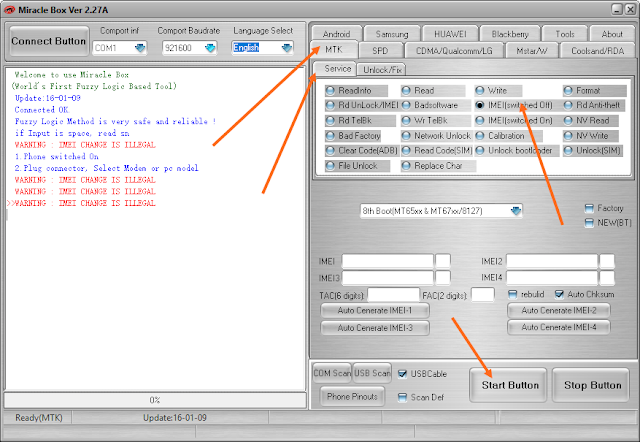
Task: Focus the IMEI input field
Action: [x=388, y=261]
